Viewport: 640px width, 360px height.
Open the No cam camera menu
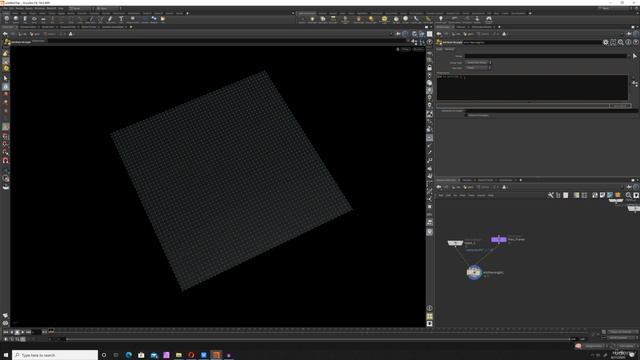click(x=418, y=49)
